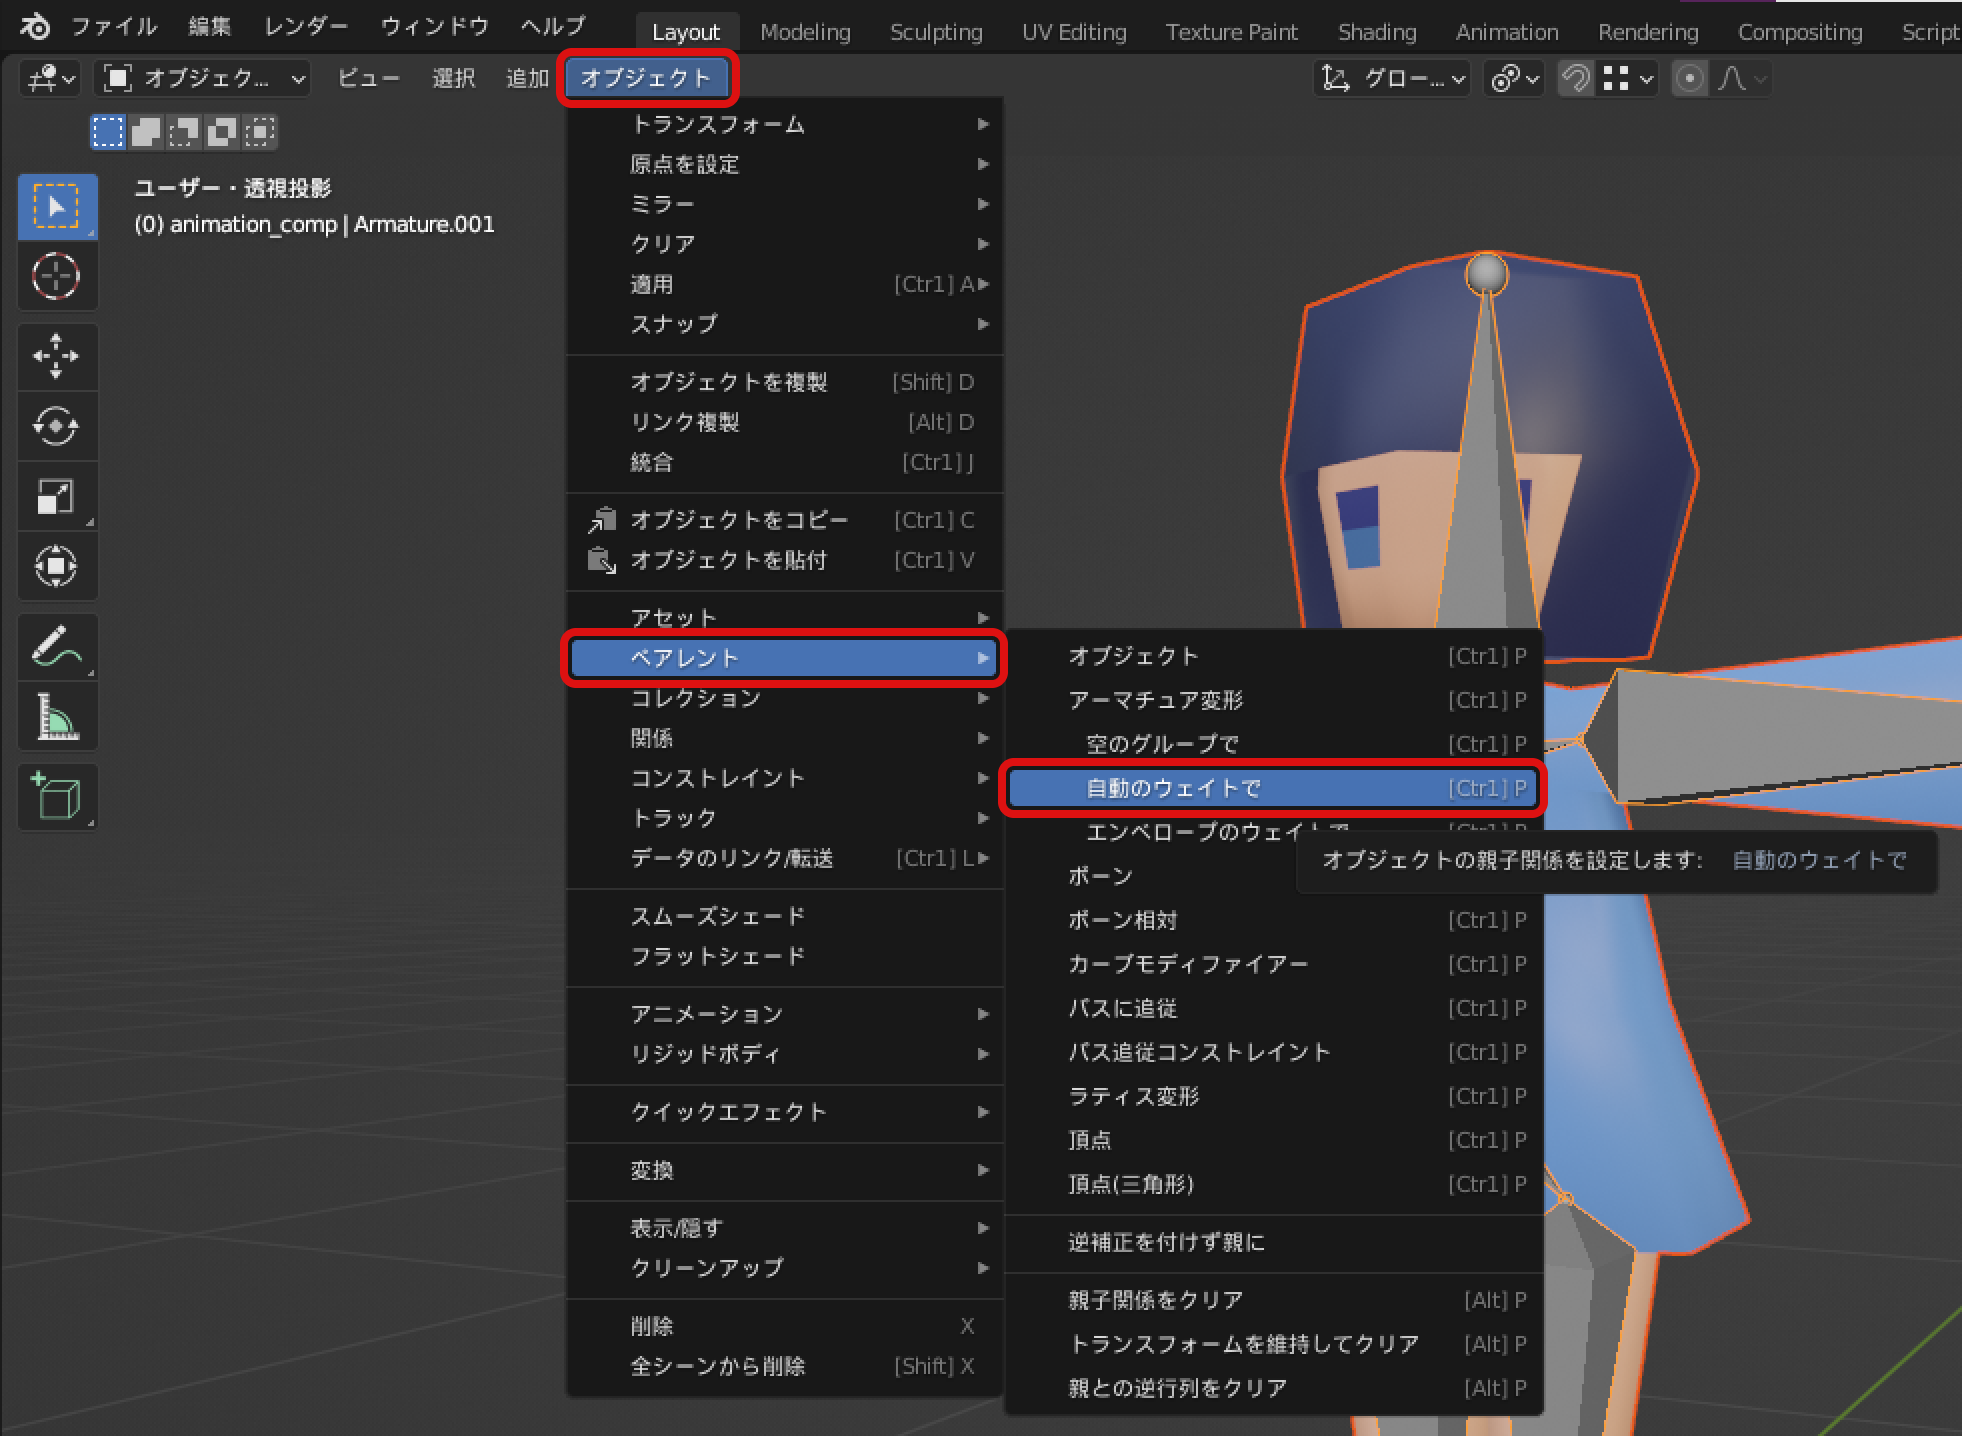1962x1436 pixels.
Task: Toggle proportional editing
Action: coord(1690,78)
